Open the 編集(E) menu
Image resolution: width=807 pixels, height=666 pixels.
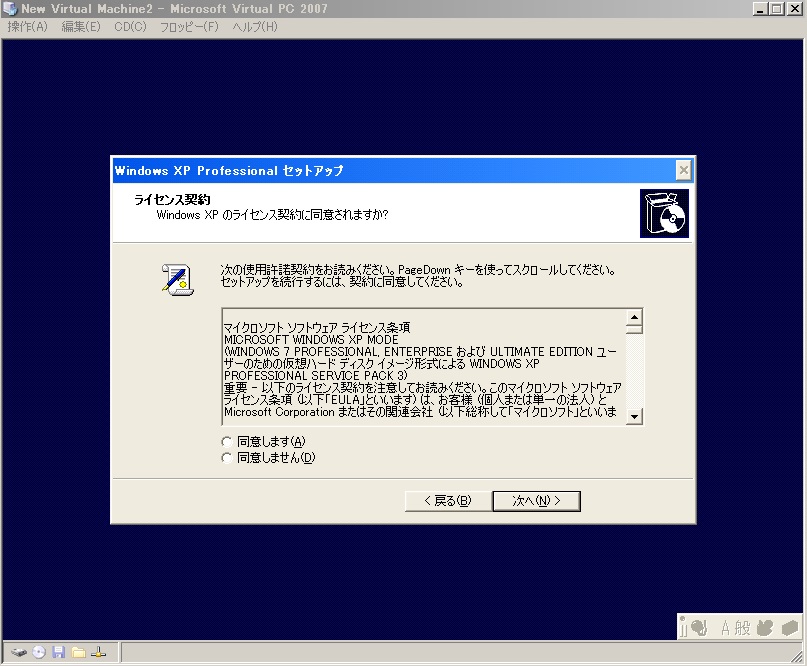coord(81,27)
